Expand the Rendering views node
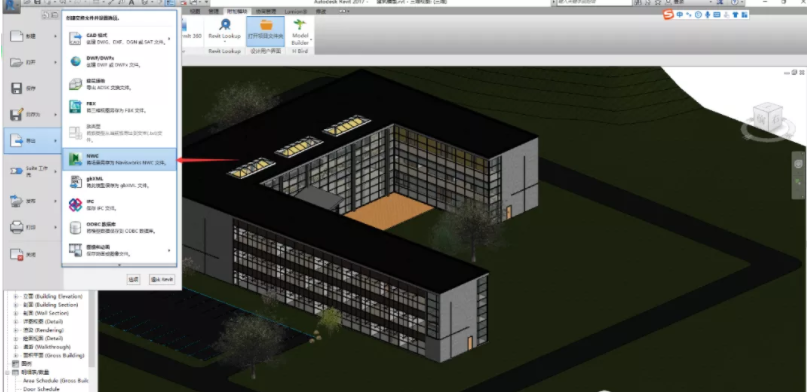This screenshot has height=392, width=807. pos(16,330)
